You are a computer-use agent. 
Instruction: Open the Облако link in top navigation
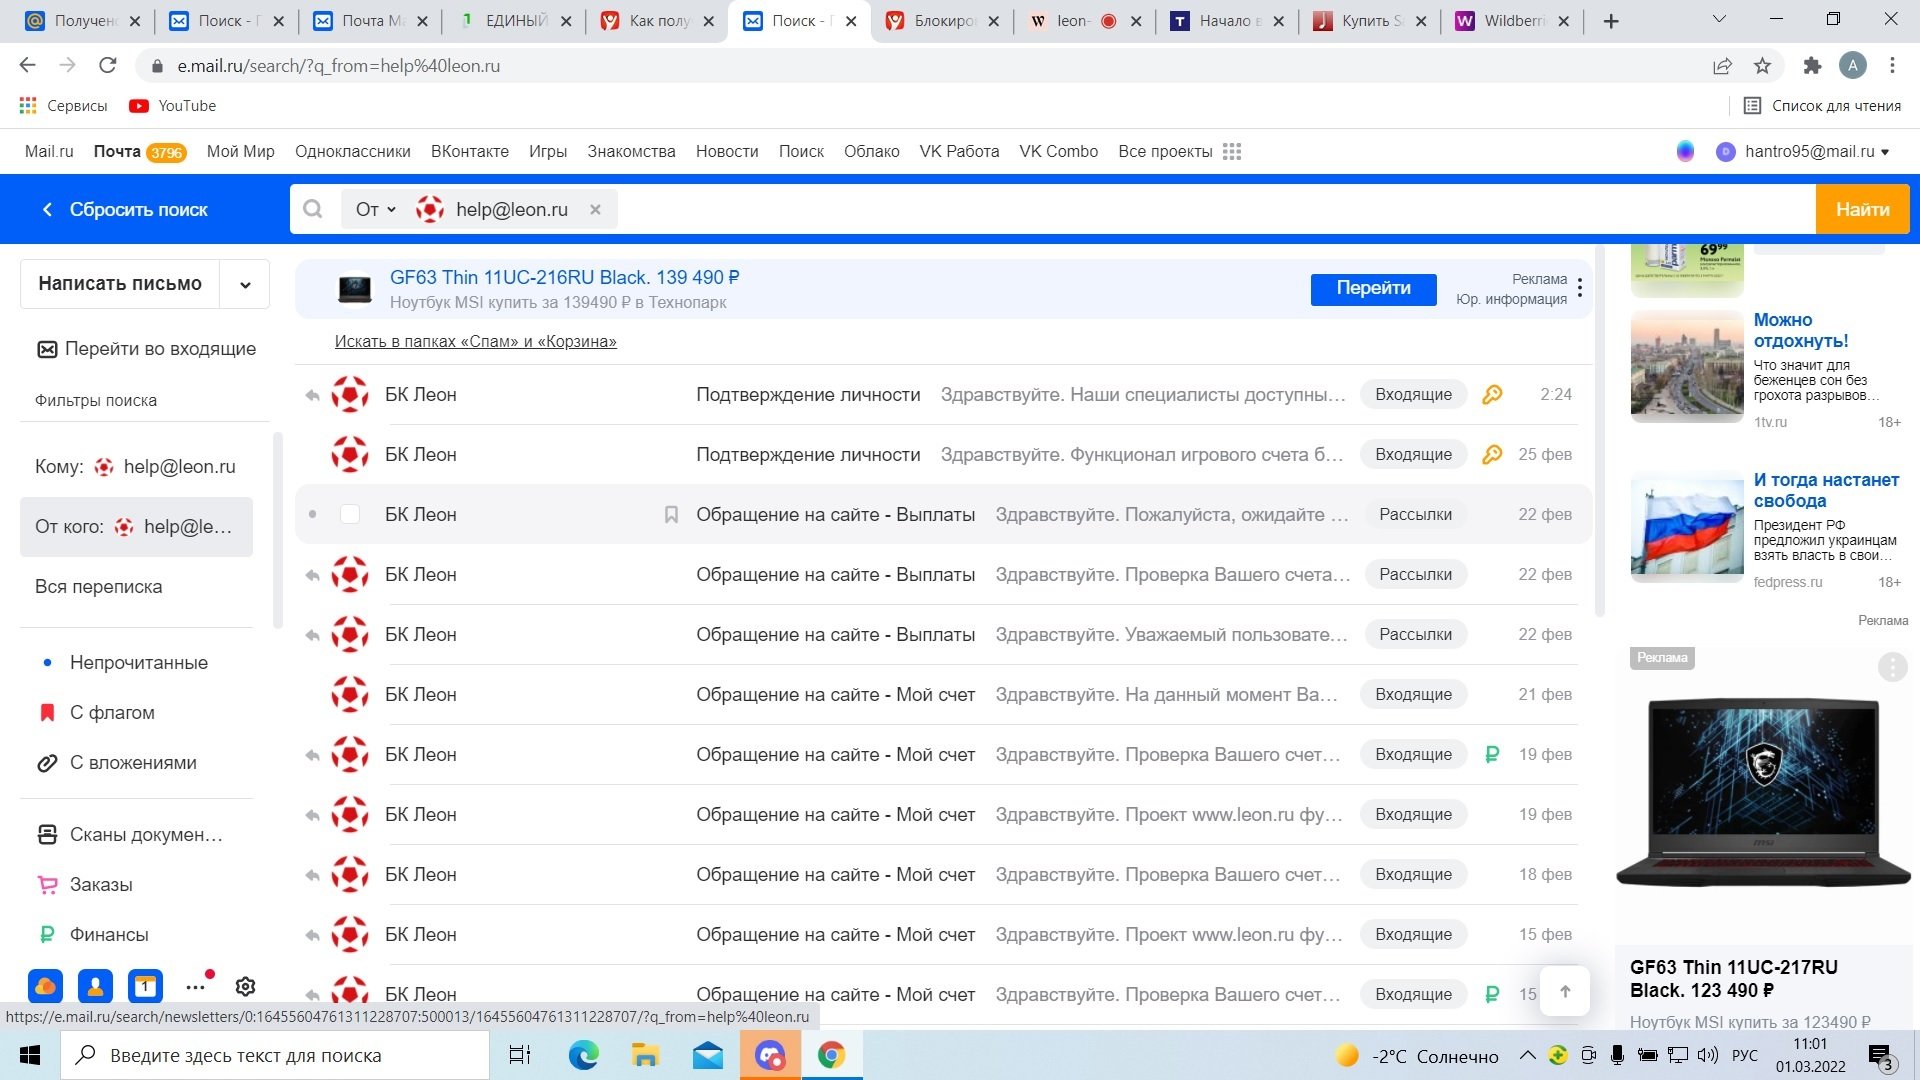point(871,151)
